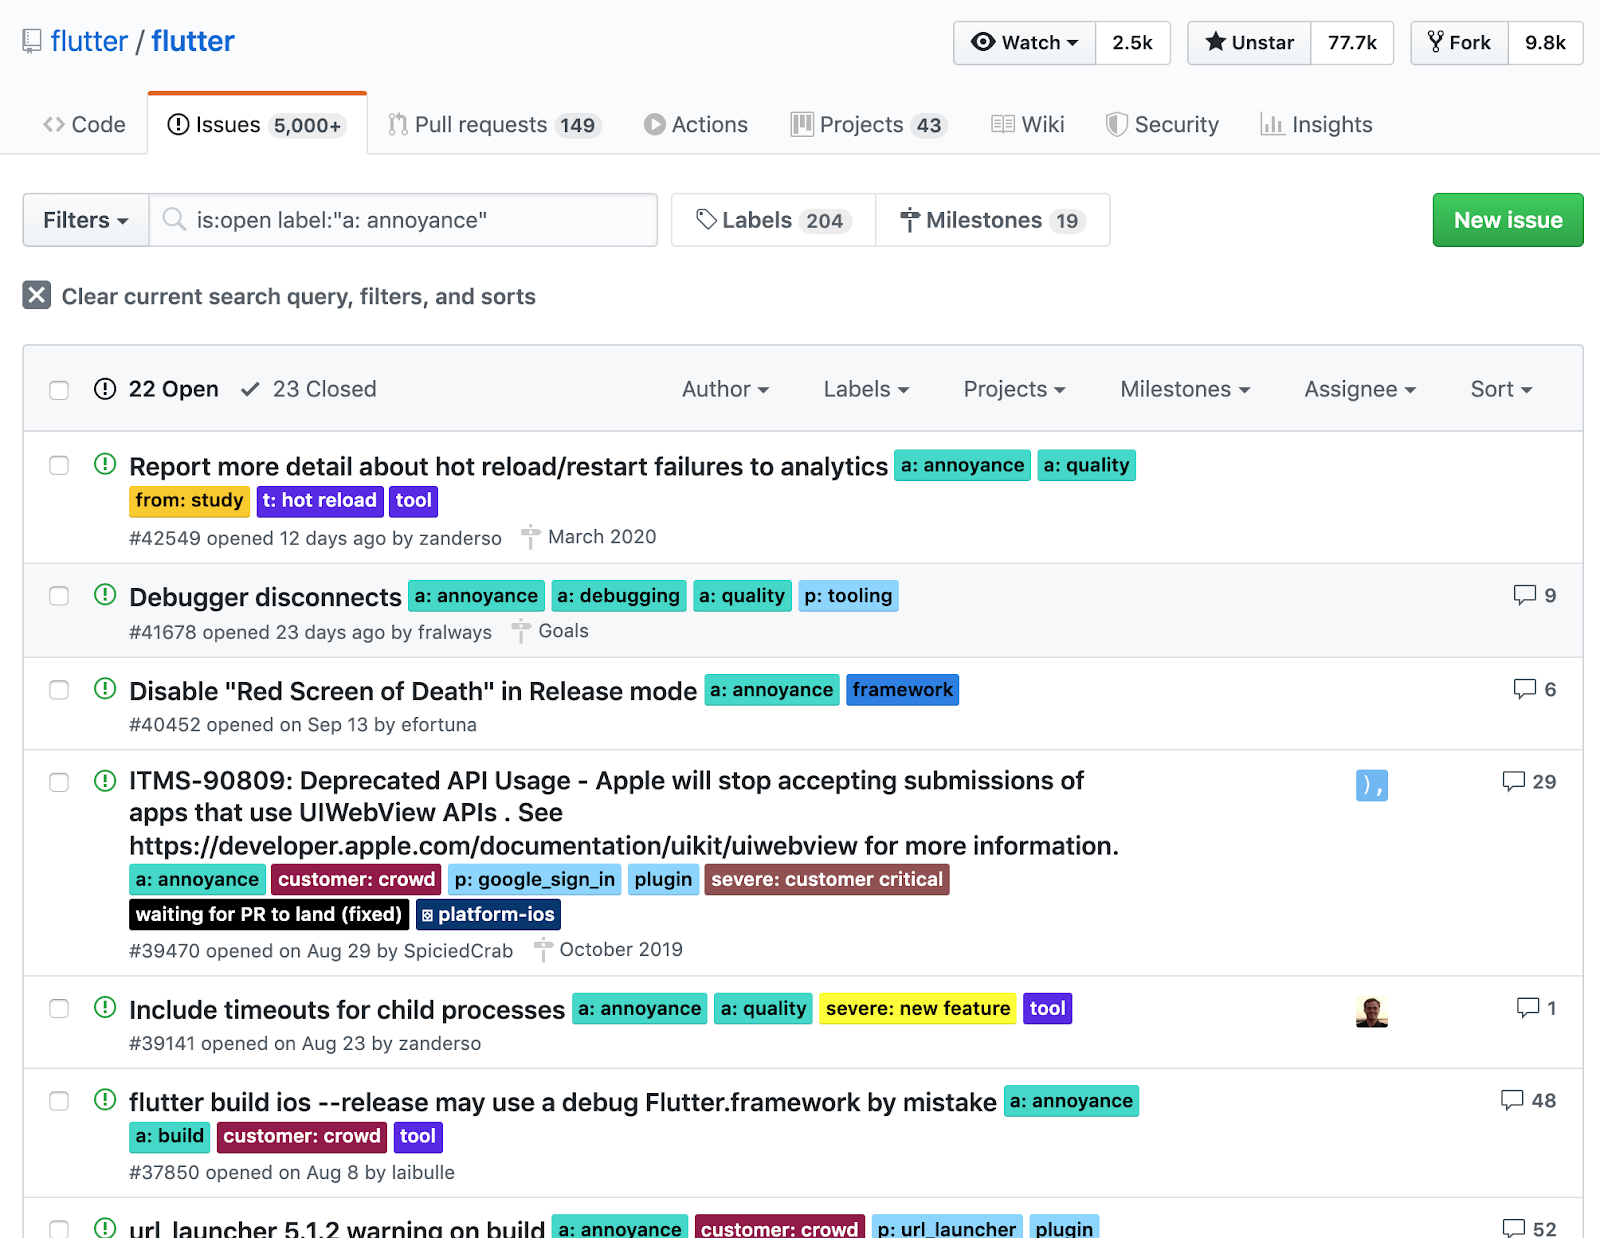
Task: Unstar the repository
Action: coord(1250,43)
